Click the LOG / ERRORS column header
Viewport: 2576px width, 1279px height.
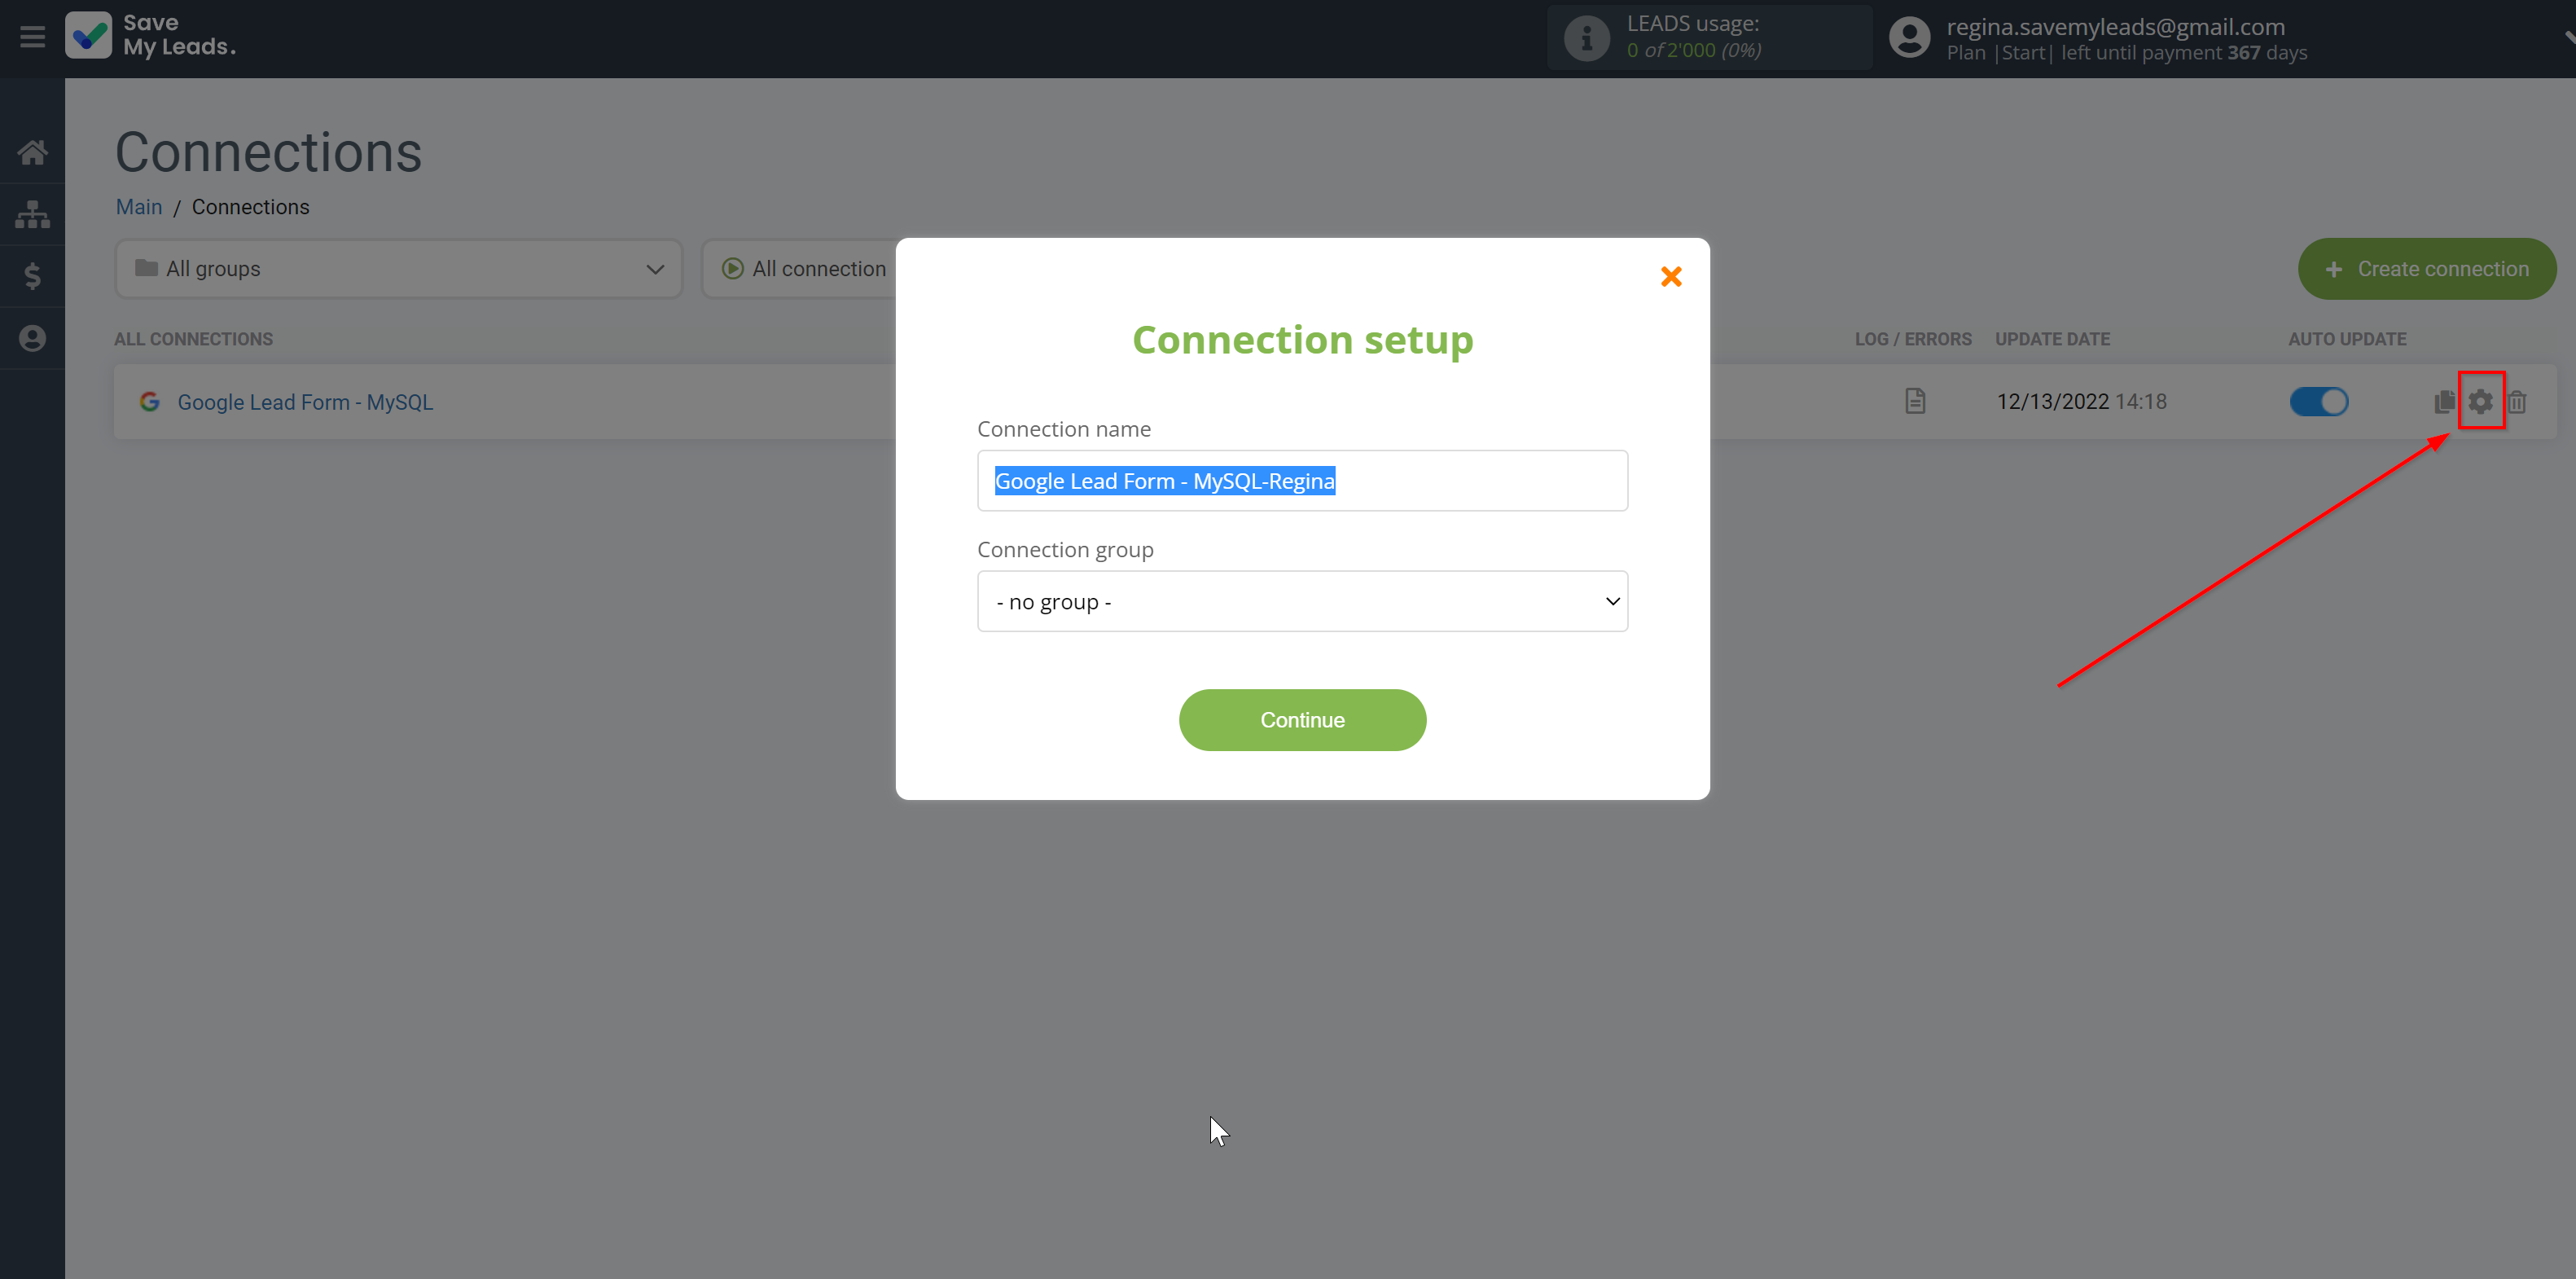(1912, 339)
